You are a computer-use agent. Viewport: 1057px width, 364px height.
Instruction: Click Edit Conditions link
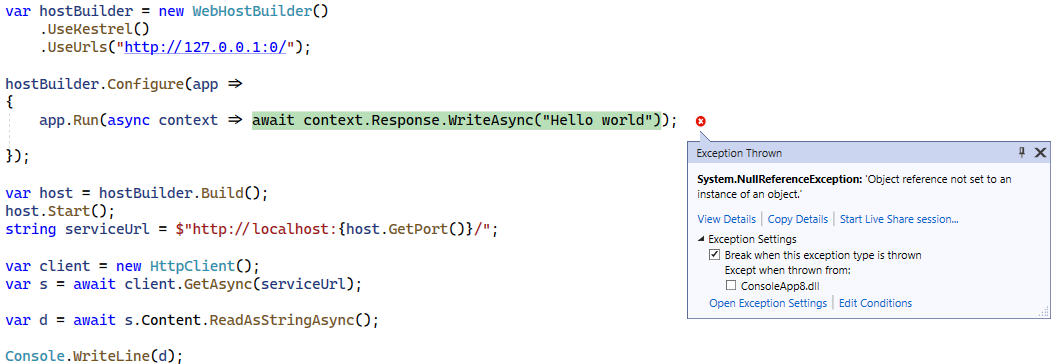(875, 303)
